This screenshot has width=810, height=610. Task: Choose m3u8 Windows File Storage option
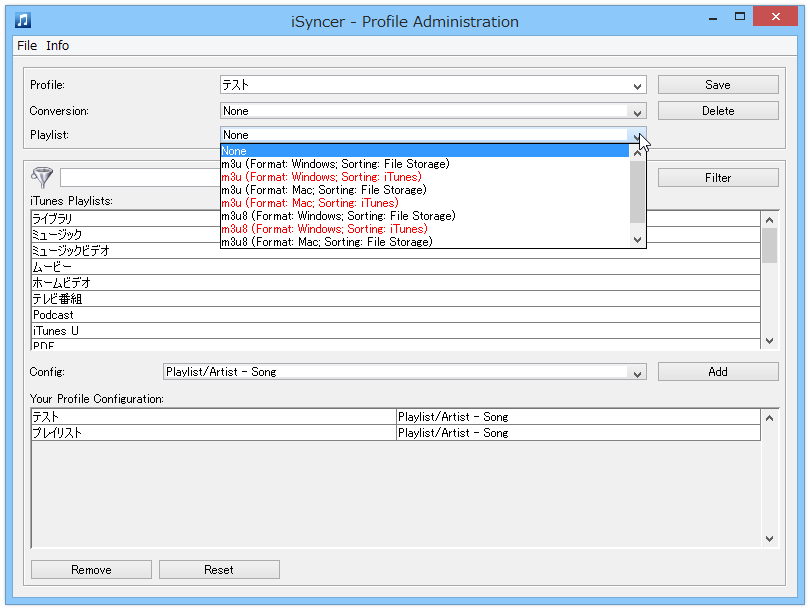(x=425, y=215)
